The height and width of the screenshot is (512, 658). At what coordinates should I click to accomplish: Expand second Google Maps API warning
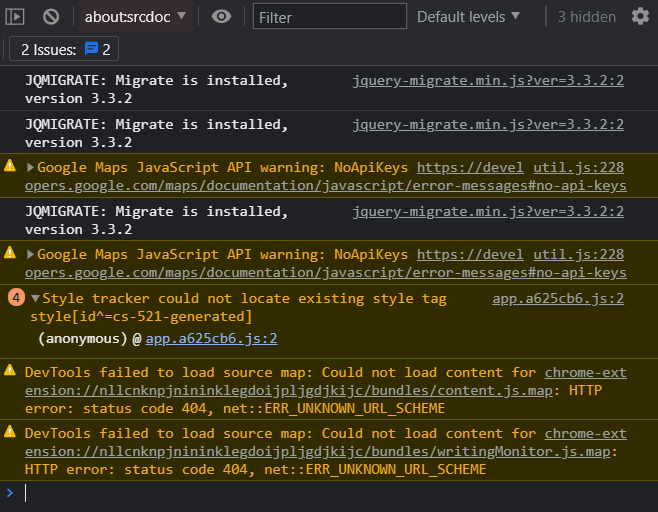pos(30,255)
